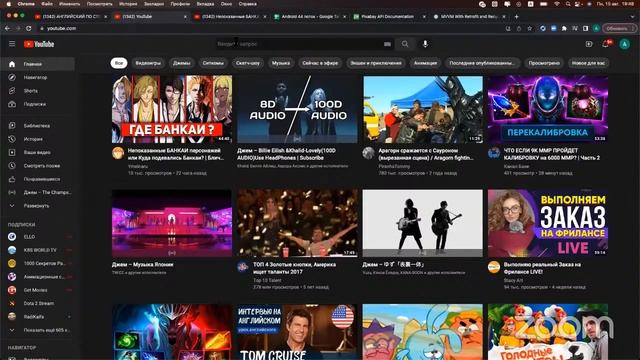Viewport: 640px width, 360px height.
Task: Open Библиотека in the sidebar
Action: tap(38, 126)
